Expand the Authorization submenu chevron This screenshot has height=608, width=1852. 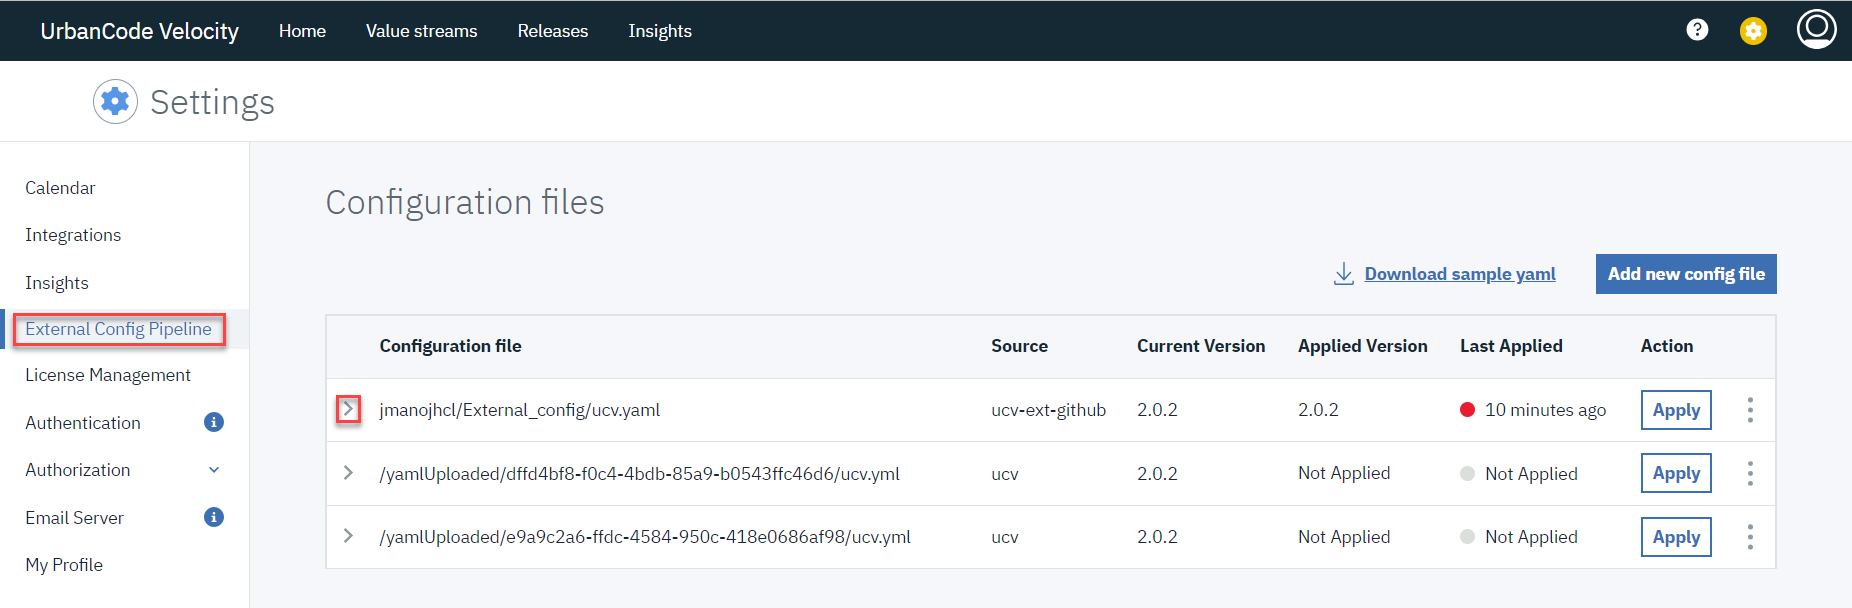tap(214, 470)
